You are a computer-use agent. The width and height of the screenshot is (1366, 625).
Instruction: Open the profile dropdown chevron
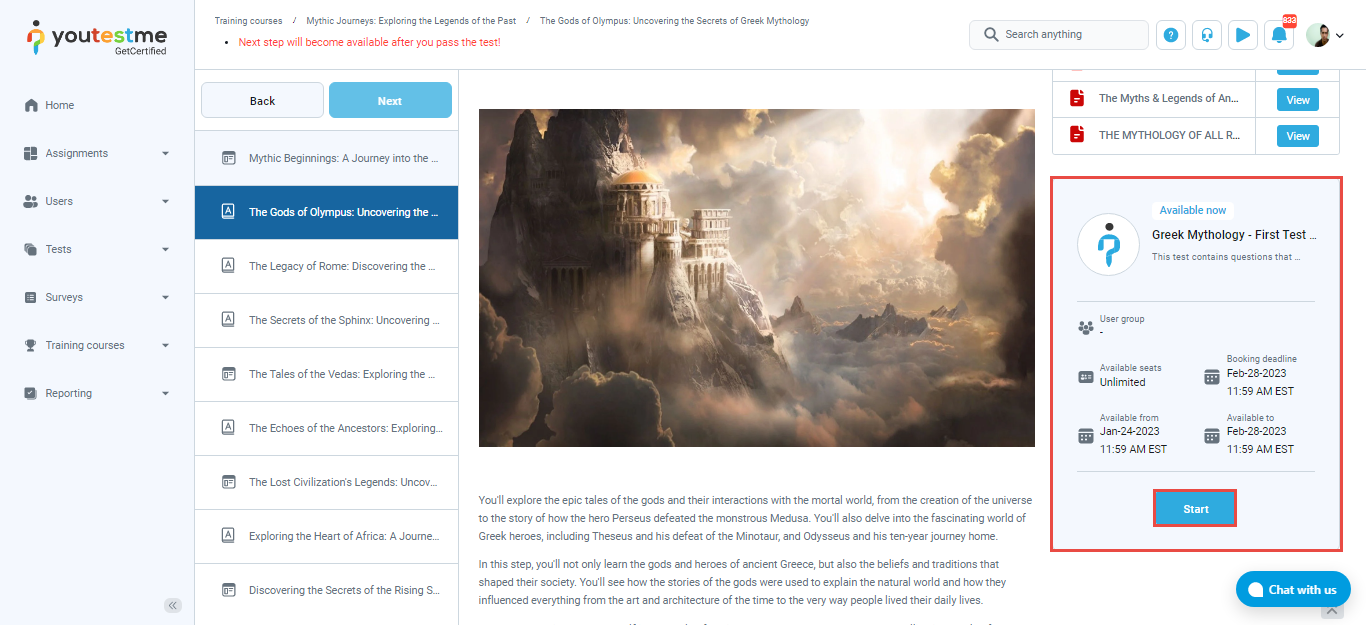(1339, 36)
